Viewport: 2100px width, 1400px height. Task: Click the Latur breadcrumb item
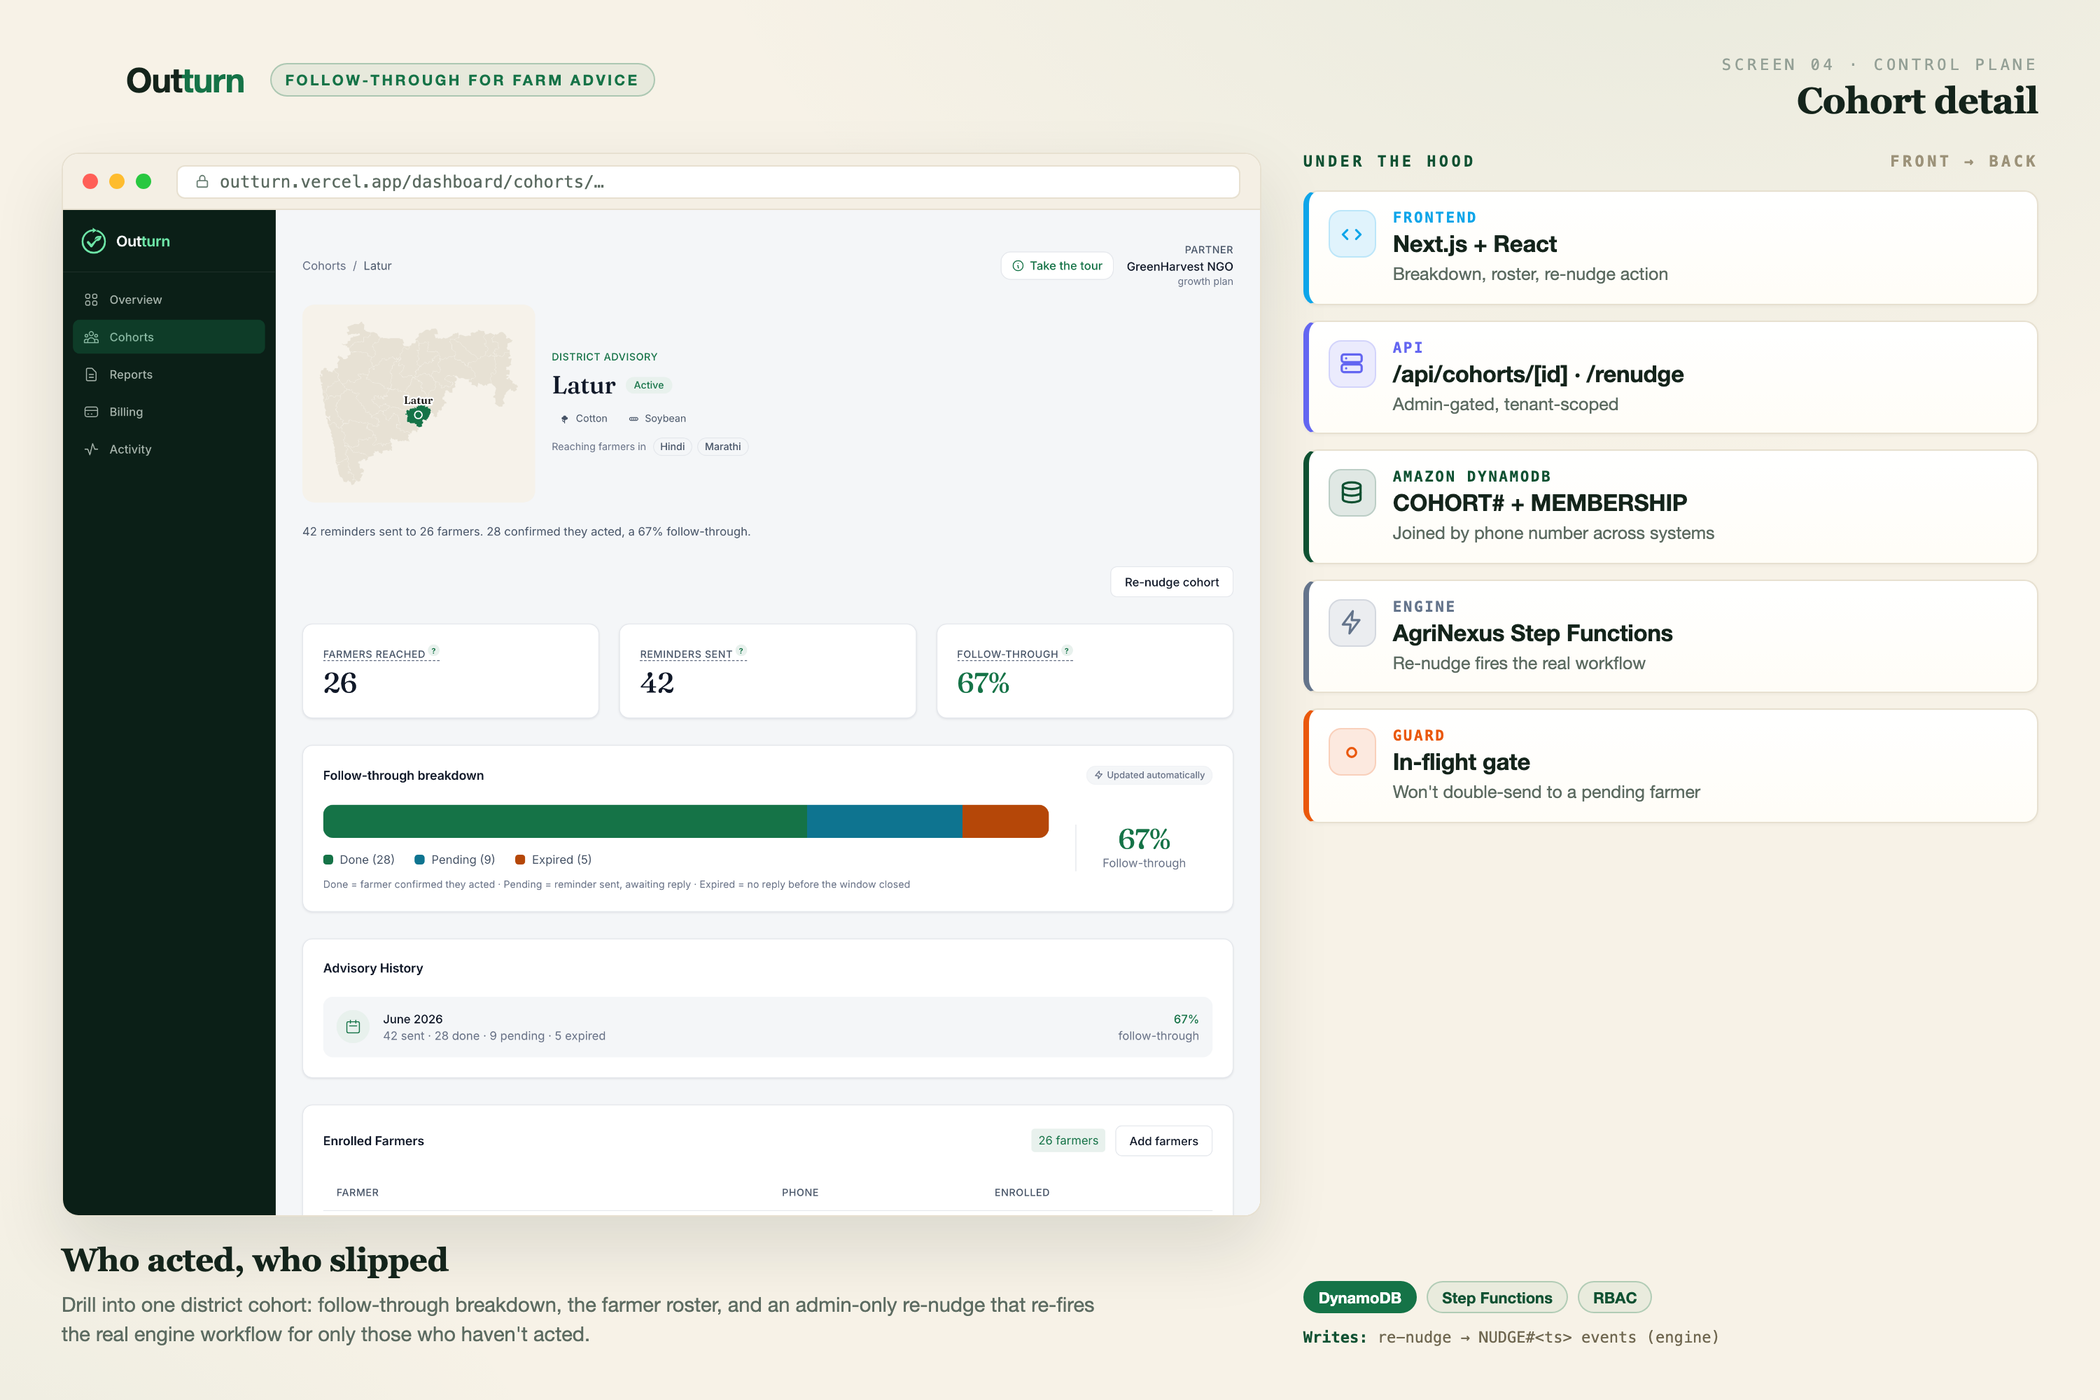(377, 266)
